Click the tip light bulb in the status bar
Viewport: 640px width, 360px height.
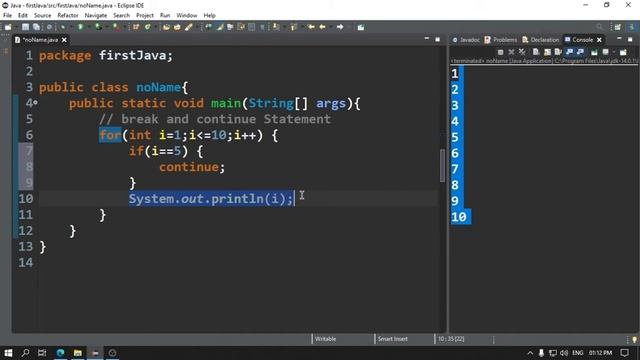click(x=634, y=339)
